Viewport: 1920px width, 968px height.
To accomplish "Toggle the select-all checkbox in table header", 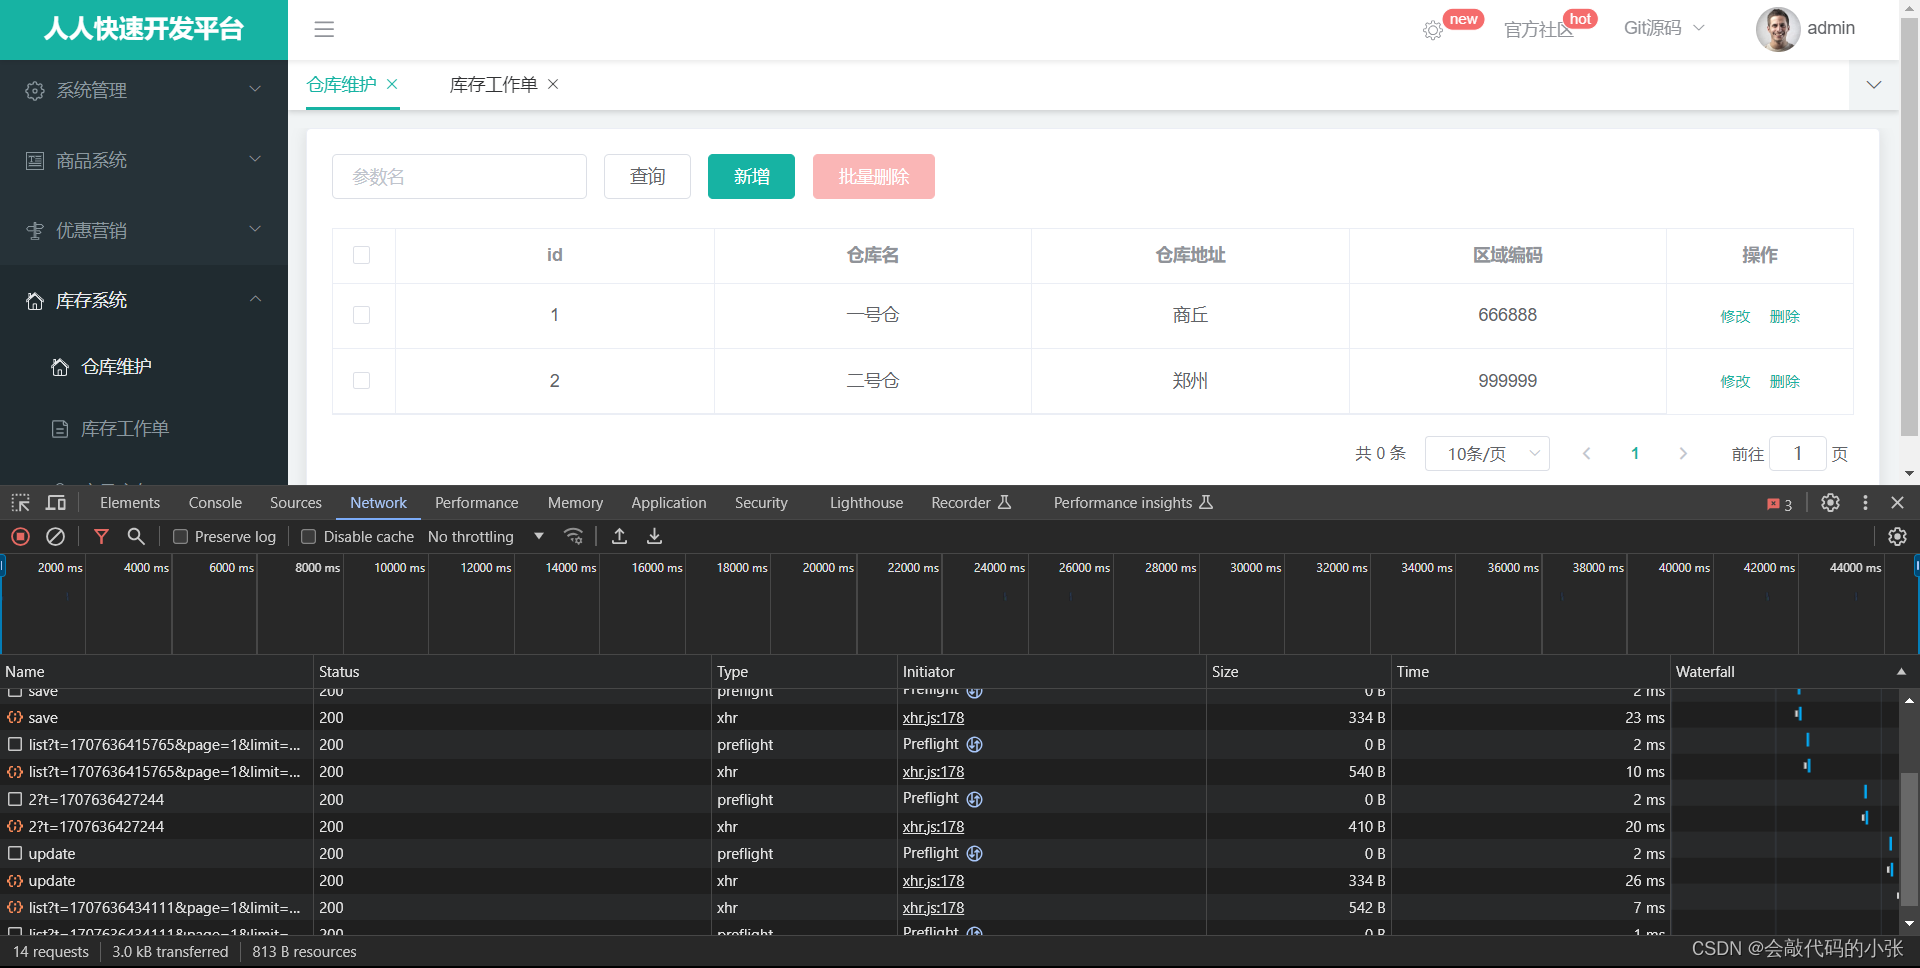I will coord(362,255).
